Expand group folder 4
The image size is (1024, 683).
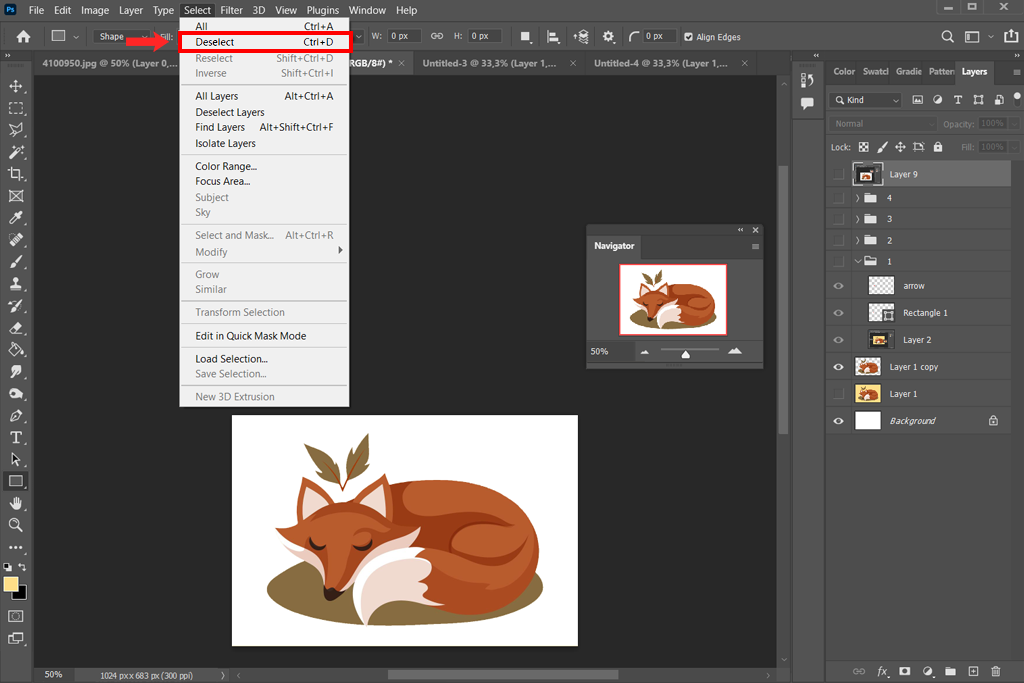tap(857, 198)
